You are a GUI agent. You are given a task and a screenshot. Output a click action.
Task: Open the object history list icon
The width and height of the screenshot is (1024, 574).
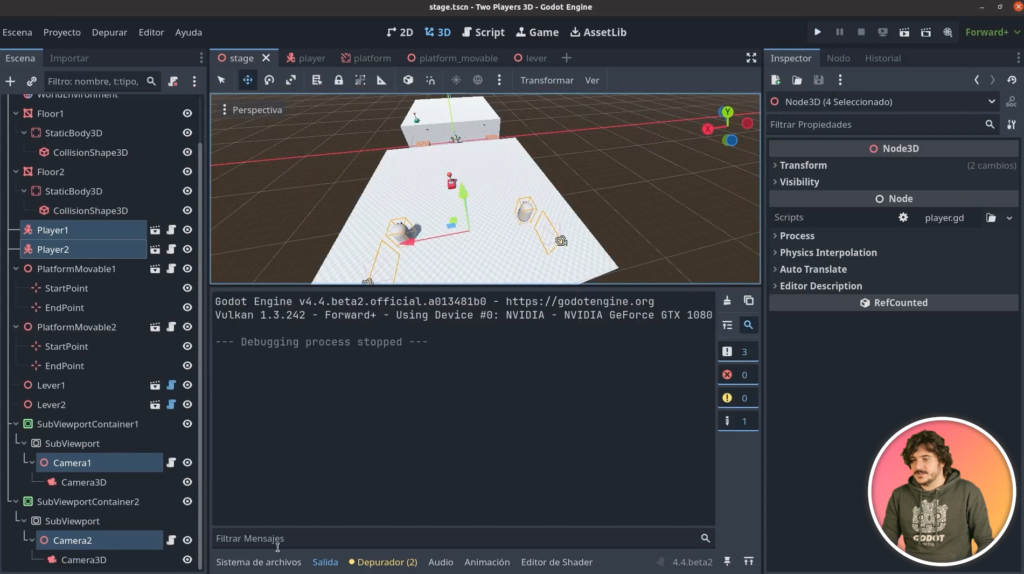1012,80
